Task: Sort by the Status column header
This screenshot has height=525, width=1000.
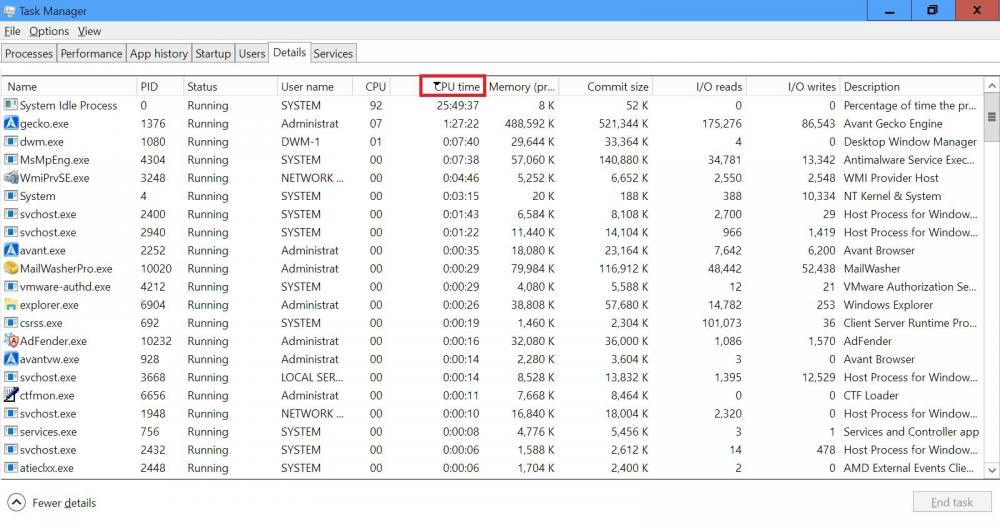Action: [x=230, y=87]
